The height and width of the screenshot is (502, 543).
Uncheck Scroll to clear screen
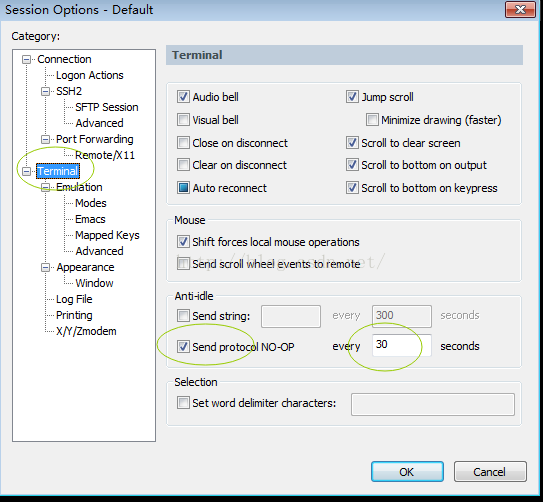point(352,143)
